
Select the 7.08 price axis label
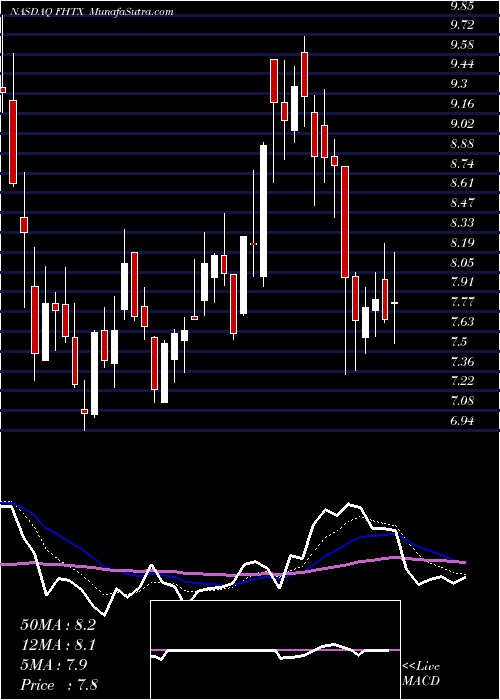461,401
